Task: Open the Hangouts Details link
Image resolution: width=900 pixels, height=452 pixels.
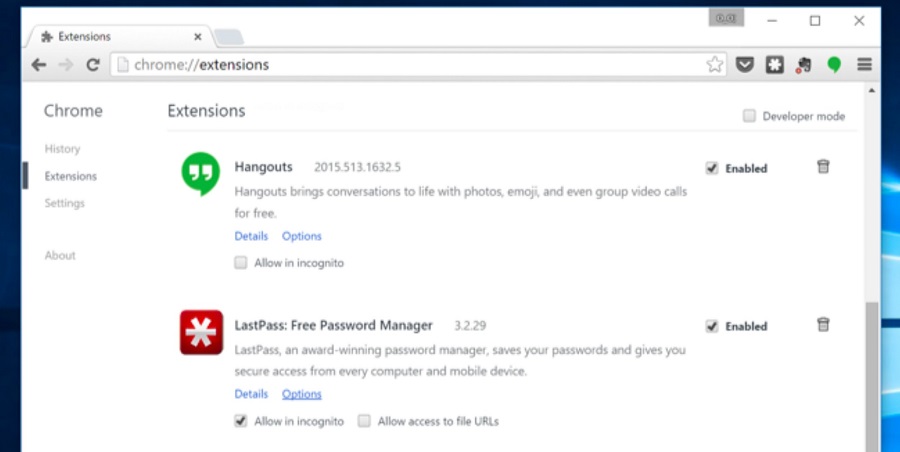Action: 251,236
